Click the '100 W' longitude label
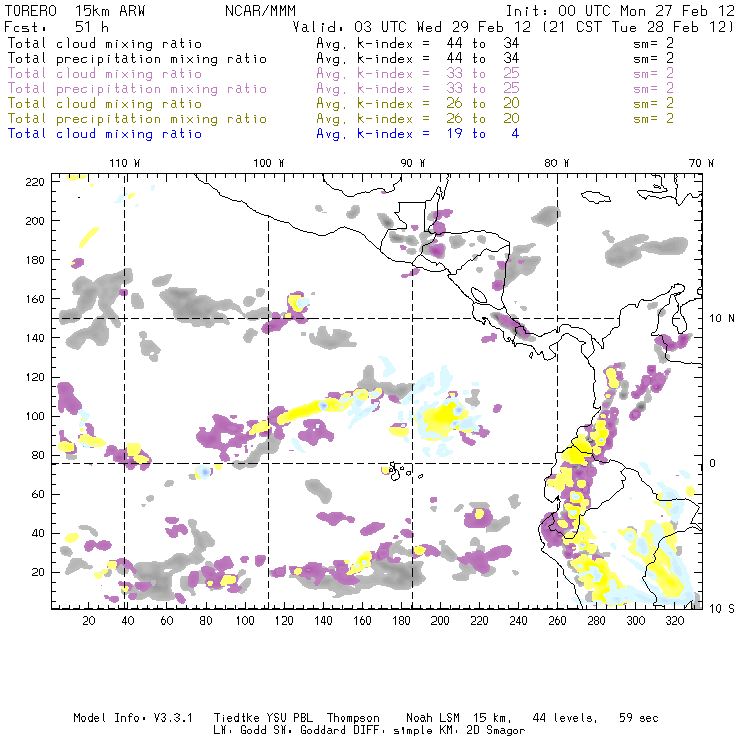This screenshot has width=740, height=740. [x=269, y=163]
